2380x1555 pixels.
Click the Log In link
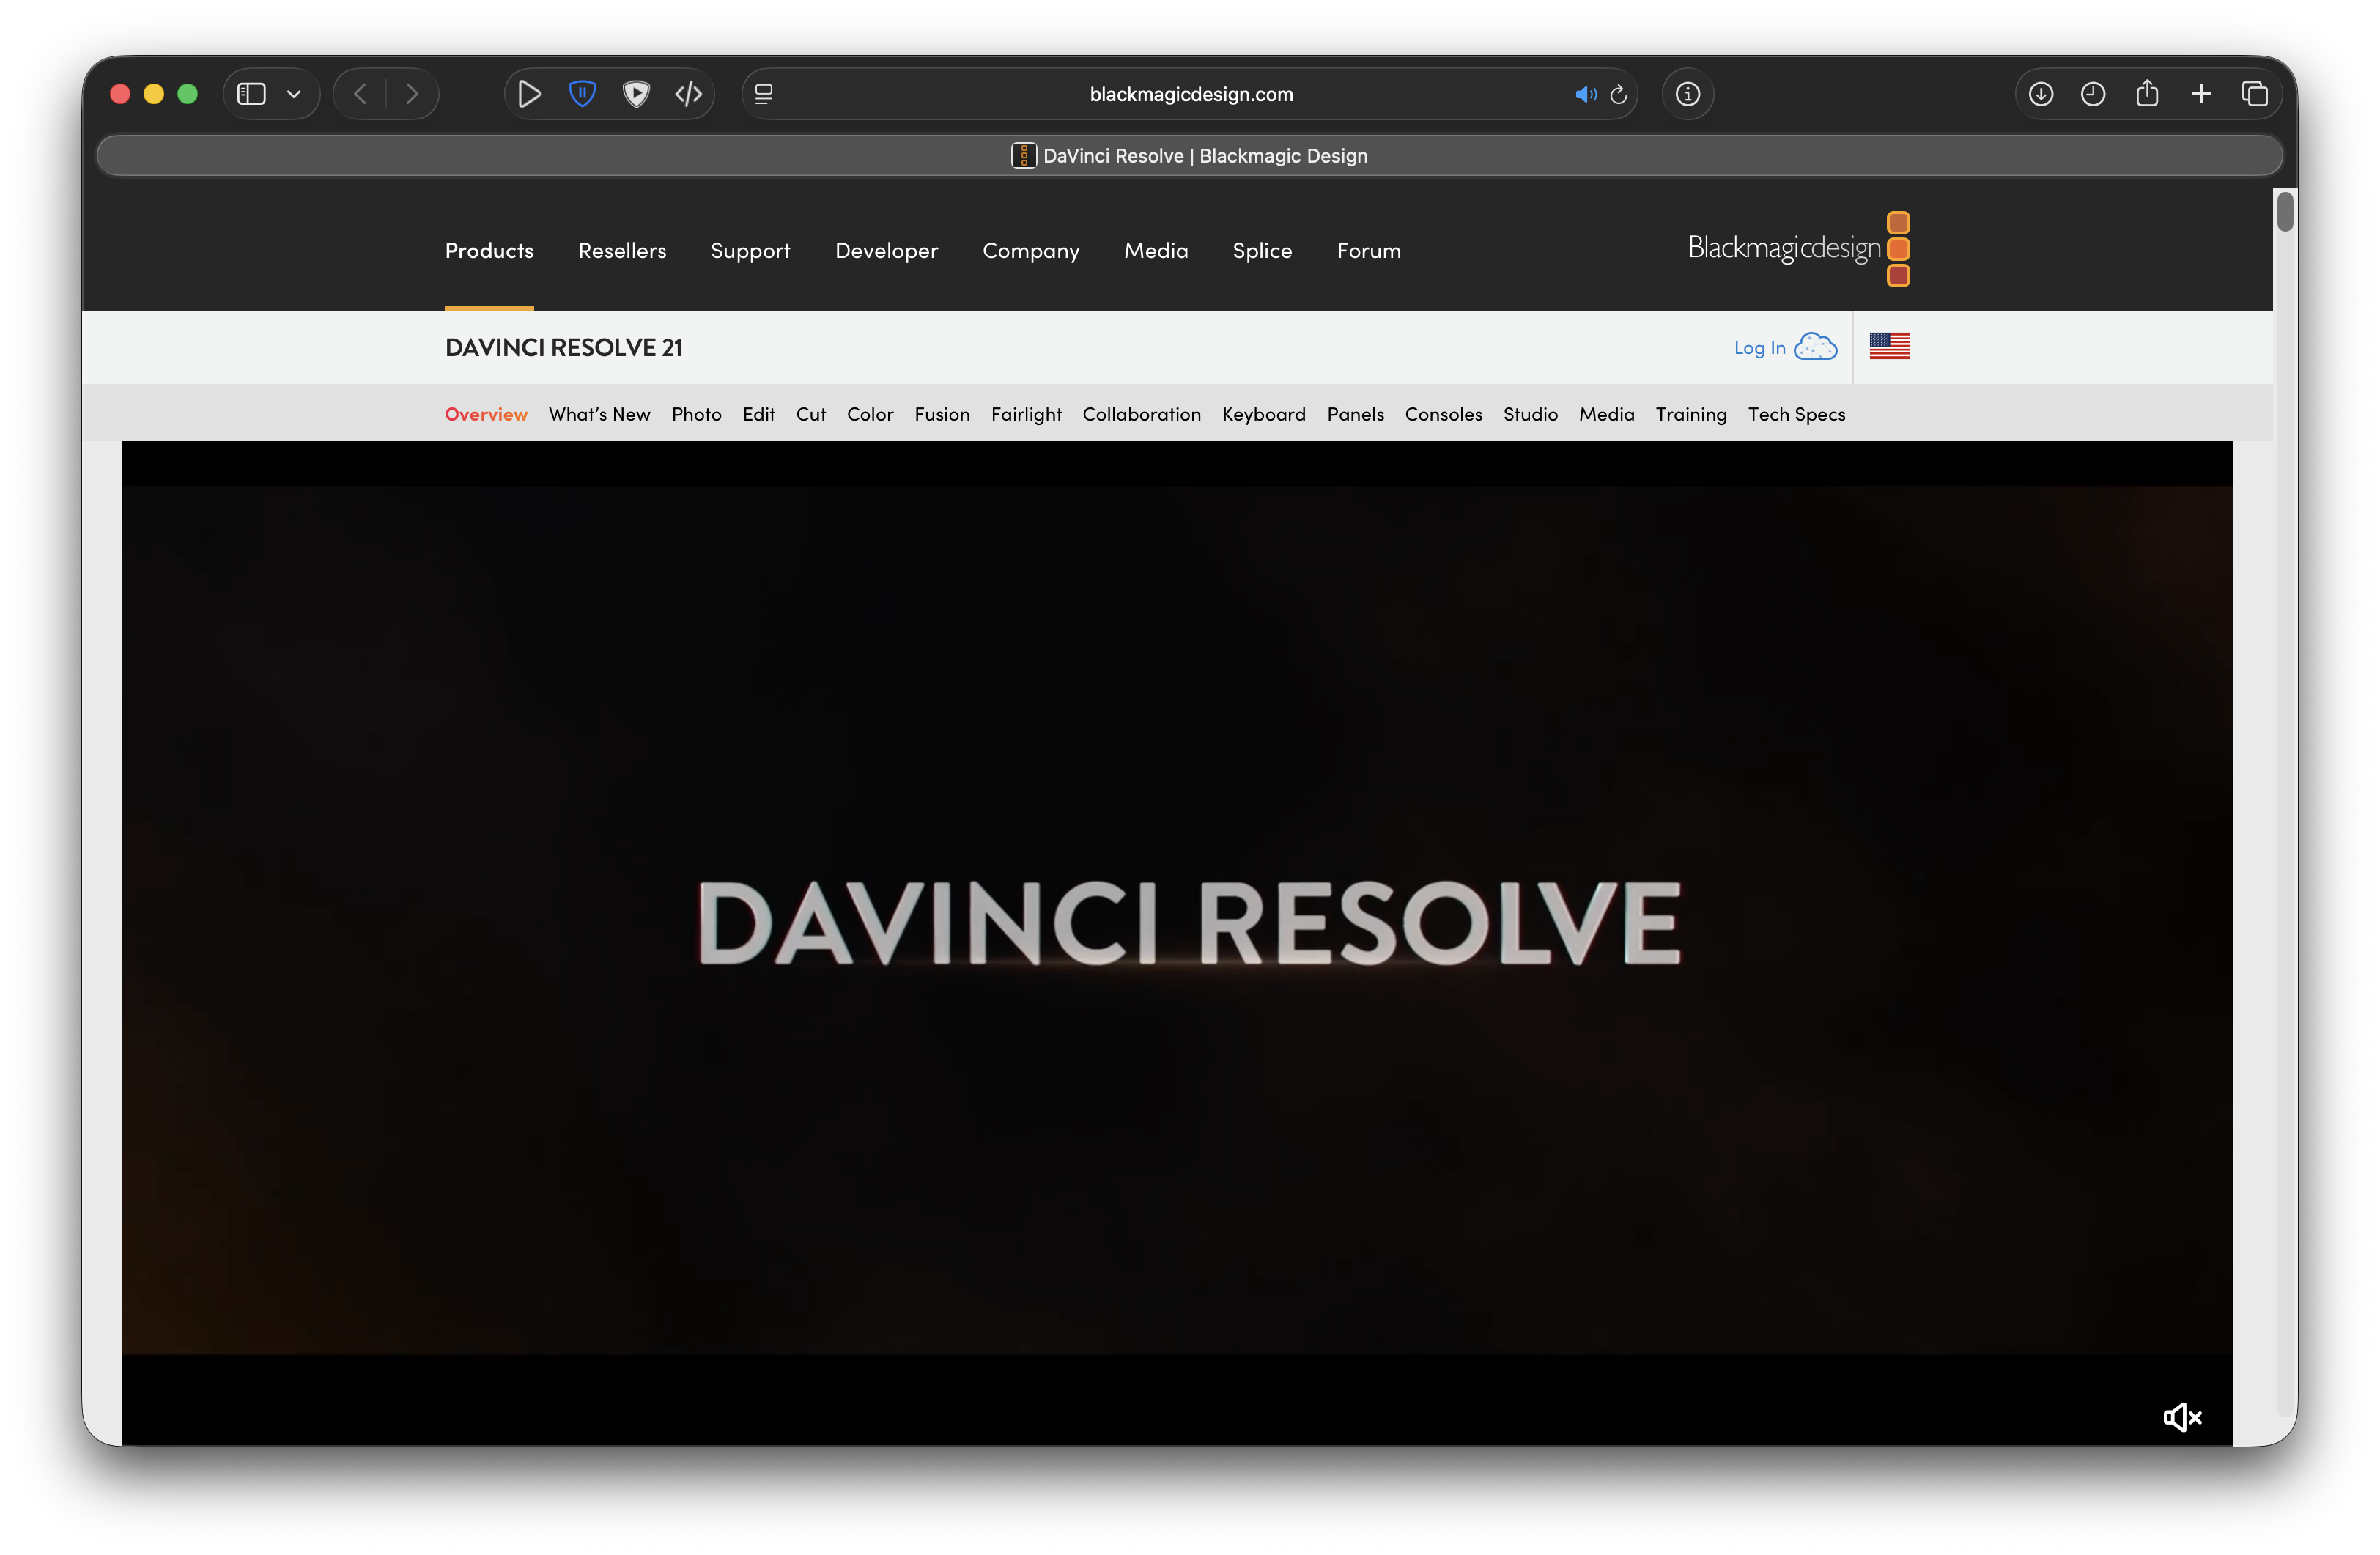(x=1759, y=348)
